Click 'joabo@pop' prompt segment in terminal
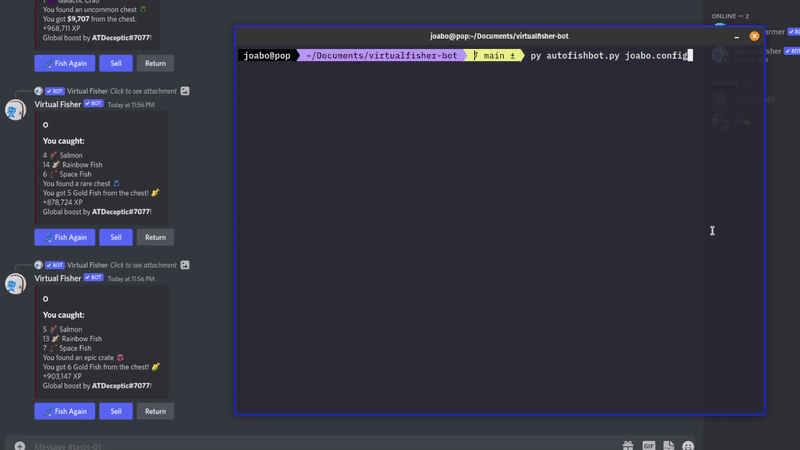Screen dimensions: 800x450 point(267,56)
